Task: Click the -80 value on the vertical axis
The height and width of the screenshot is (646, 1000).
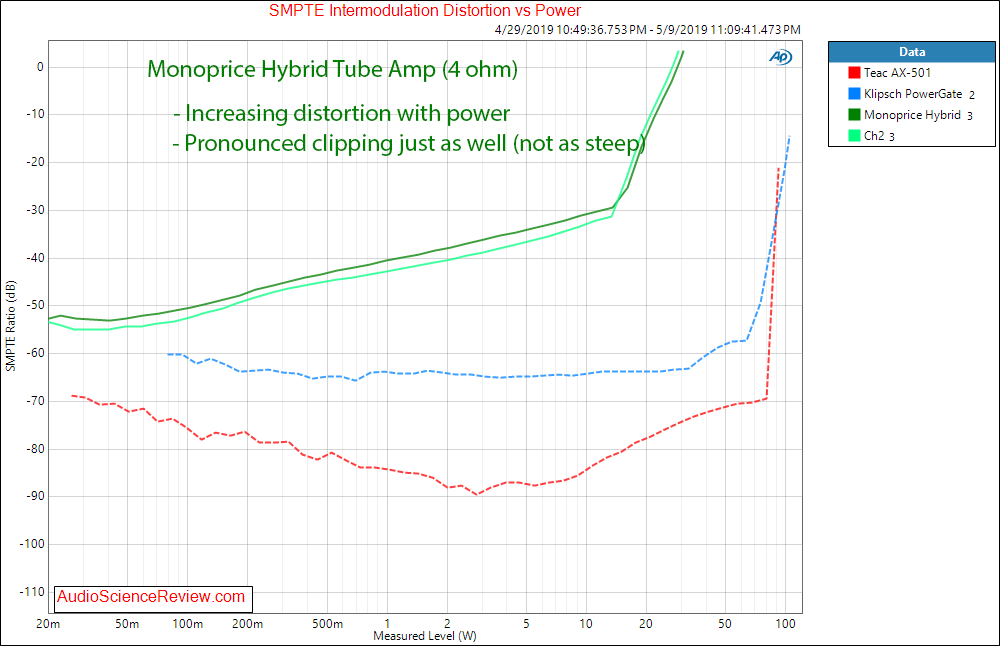Action: 35,448
